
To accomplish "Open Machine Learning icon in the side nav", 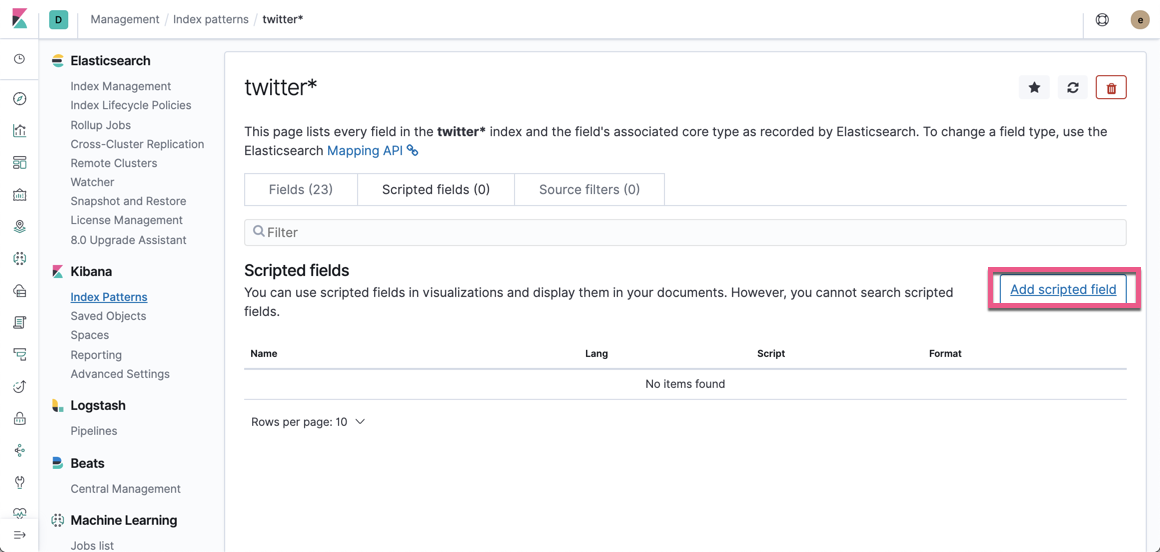I will coord(20,258).
